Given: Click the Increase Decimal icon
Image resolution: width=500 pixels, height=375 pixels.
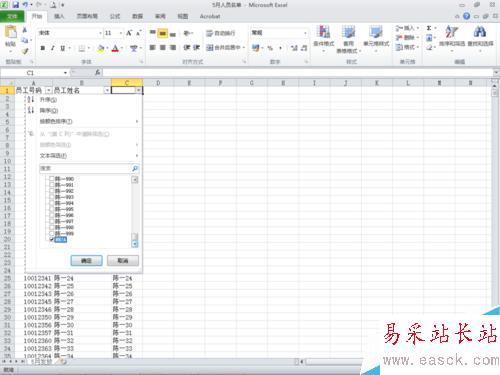Looking at the screenshot, I should [294, 48].
